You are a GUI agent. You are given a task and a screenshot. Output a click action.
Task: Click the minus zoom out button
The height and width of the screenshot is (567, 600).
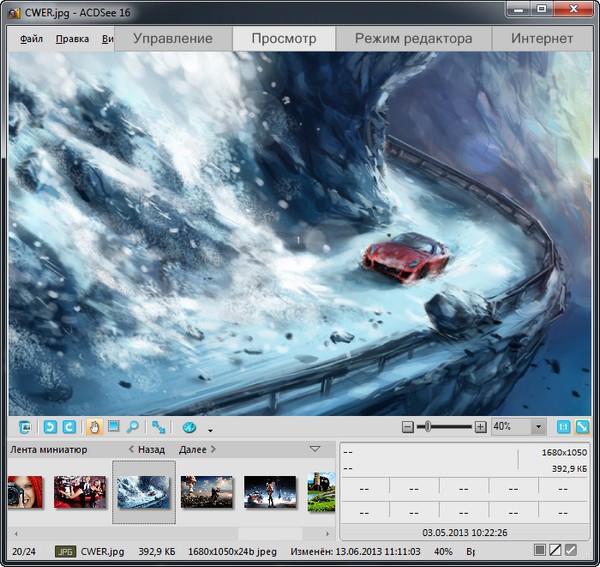pos(407,427)
